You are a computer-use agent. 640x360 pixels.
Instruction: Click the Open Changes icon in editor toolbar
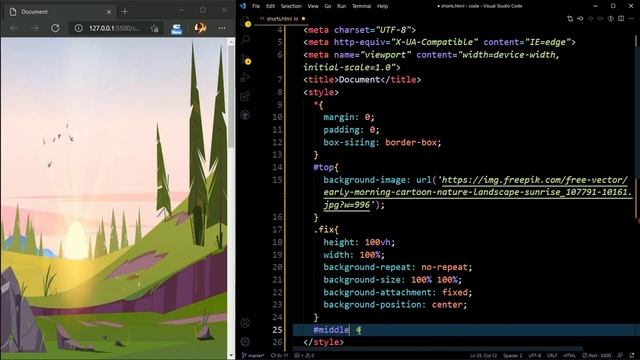[580, 18]
